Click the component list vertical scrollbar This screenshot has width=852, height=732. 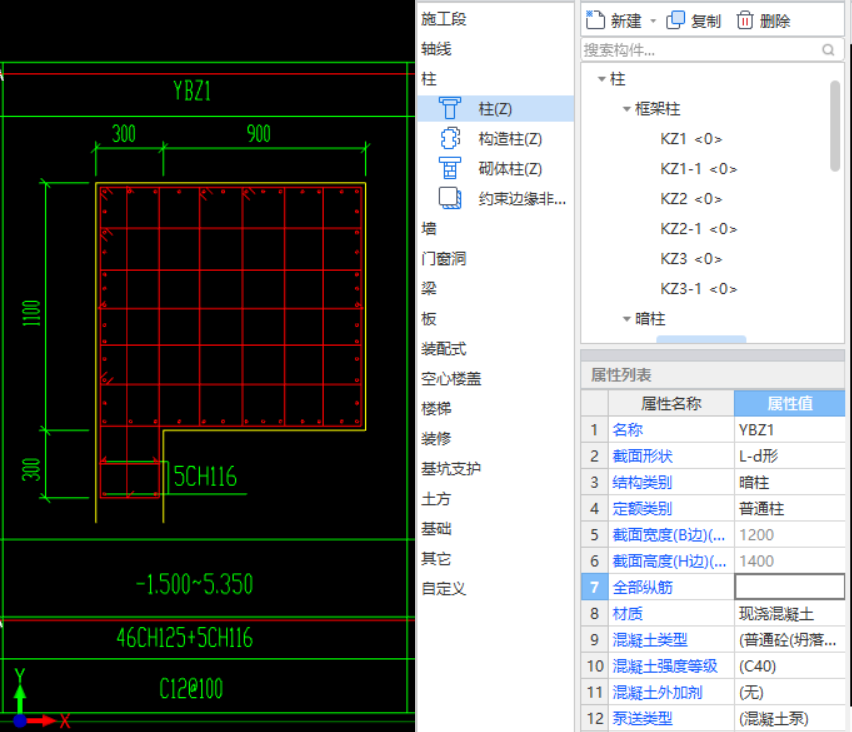[835, 126]
